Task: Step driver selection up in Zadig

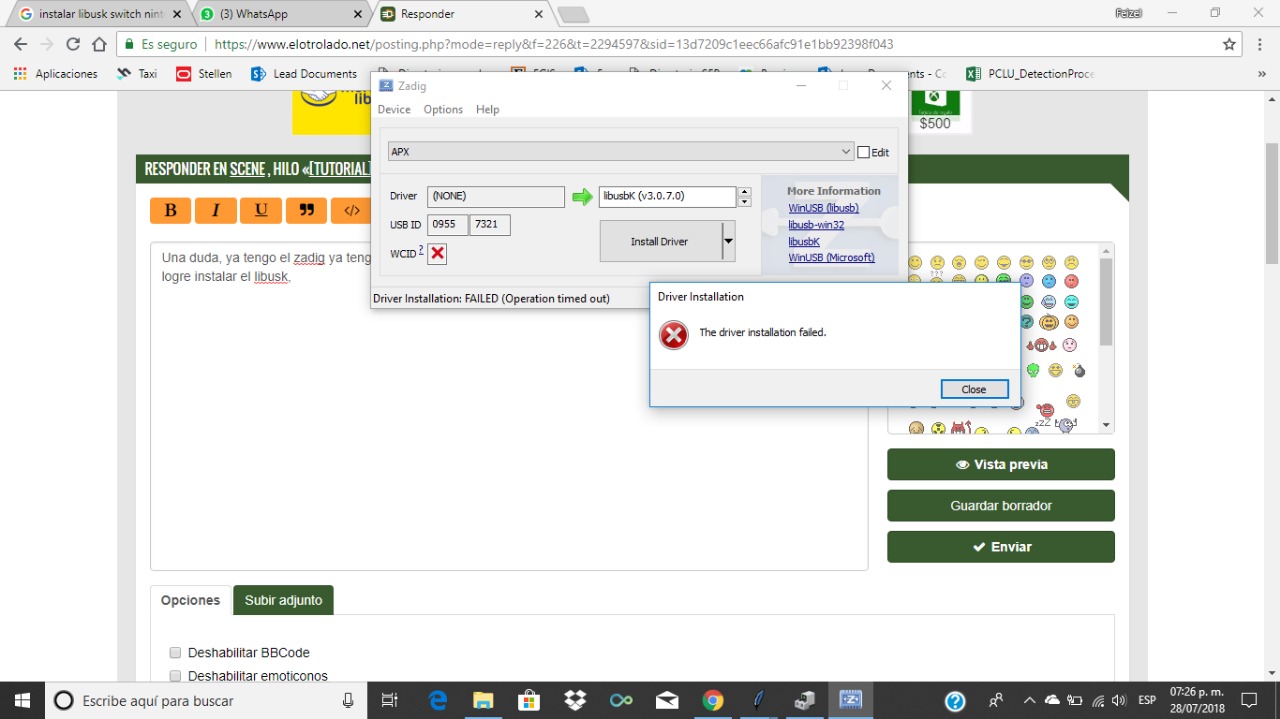Action: tap(744, 192)
